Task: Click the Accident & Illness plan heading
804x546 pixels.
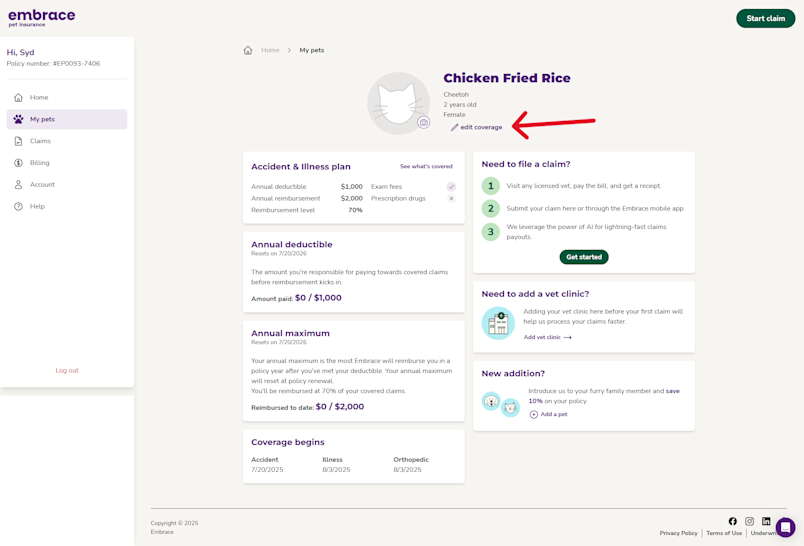Action: tap(301, 167)
